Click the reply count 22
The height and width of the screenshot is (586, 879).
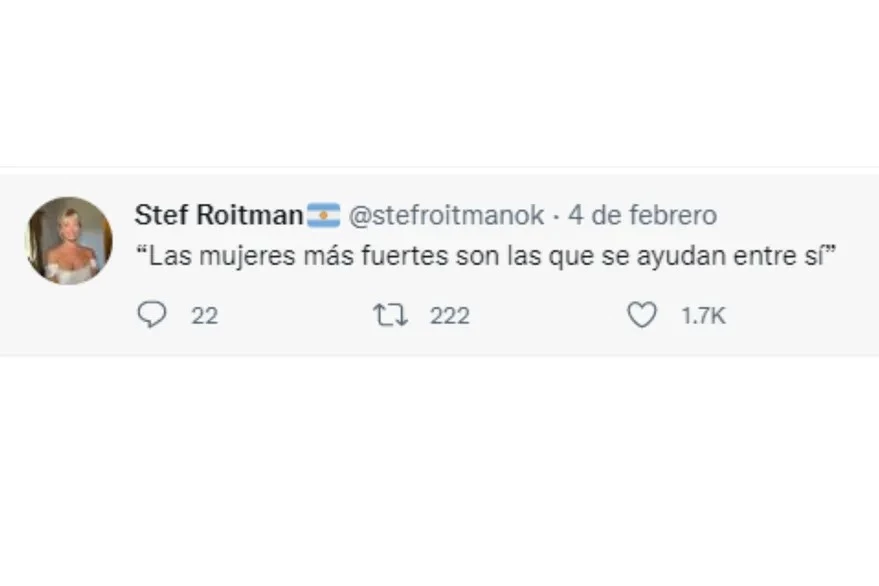(x=204, y=316)
